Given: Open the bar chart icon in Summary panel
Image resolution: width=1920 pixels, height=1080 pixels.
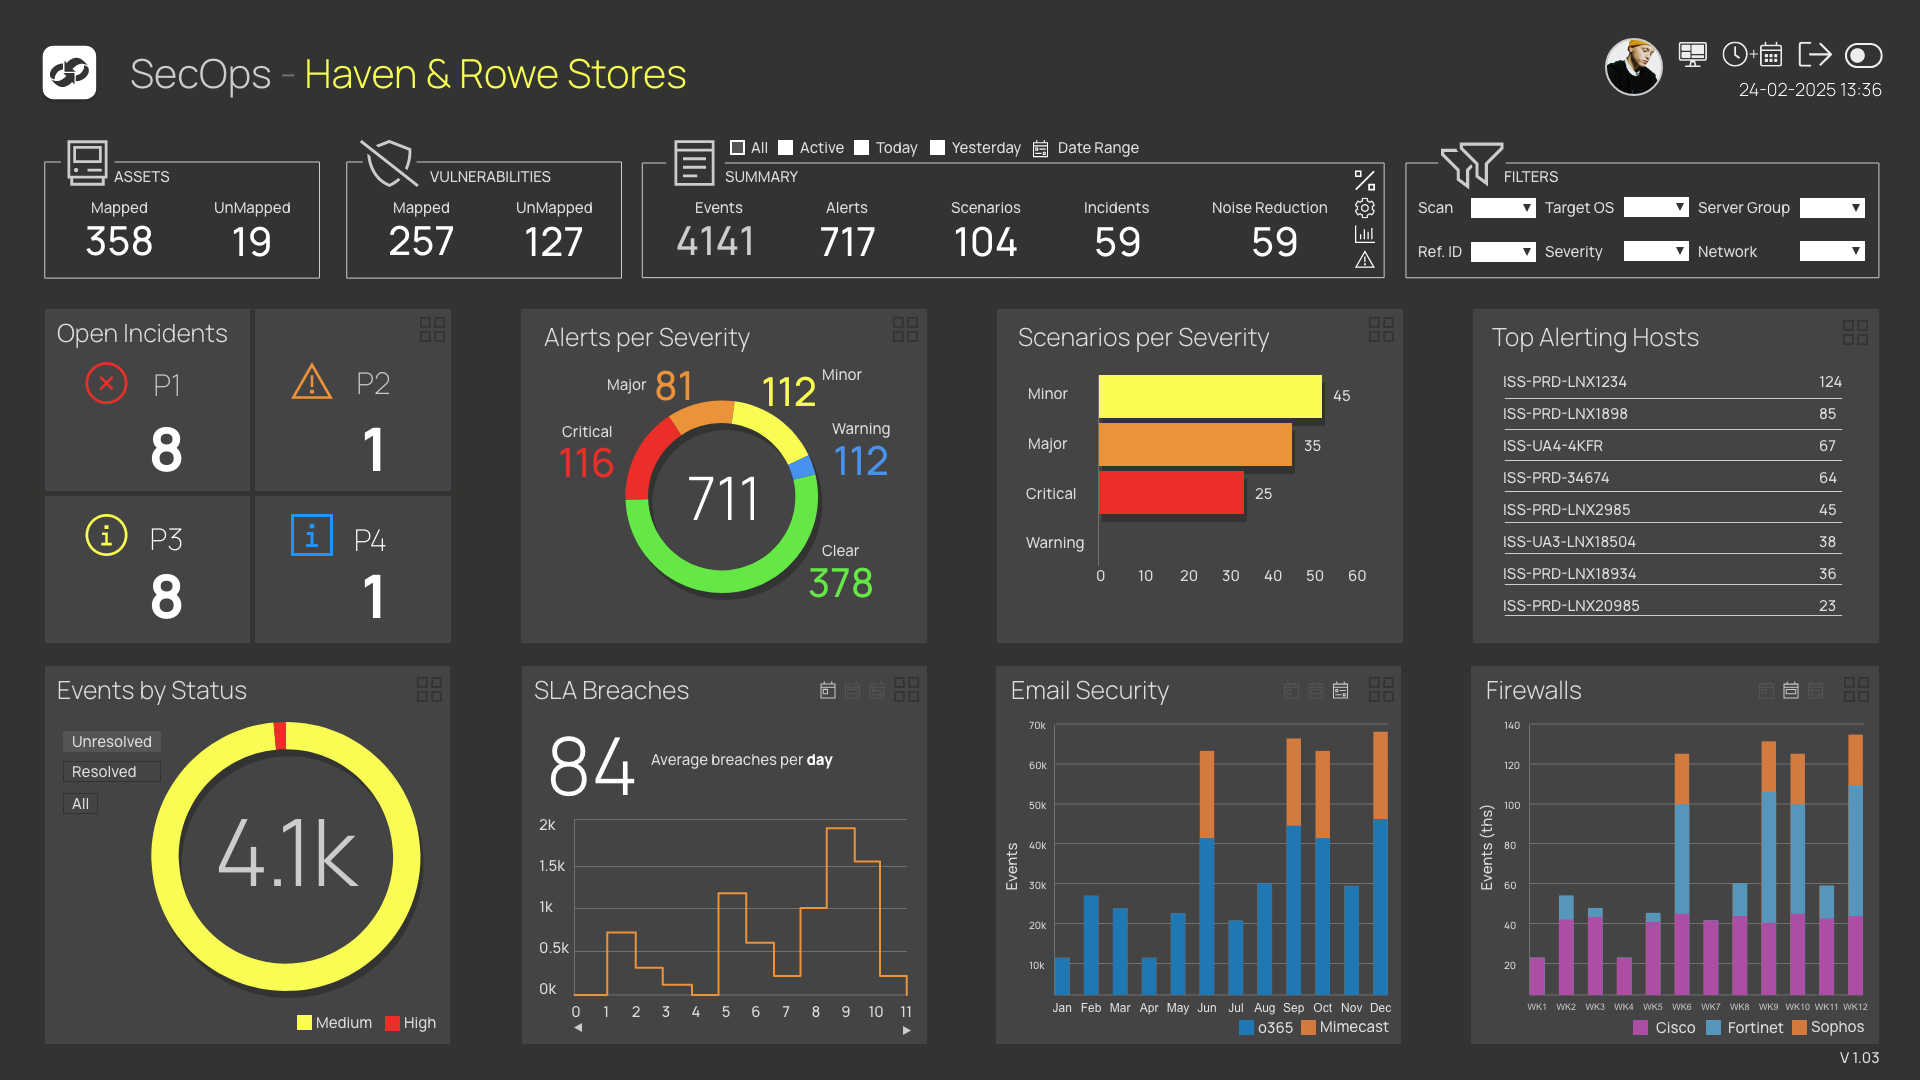Looking at the screenshot, I should 1365,234.
